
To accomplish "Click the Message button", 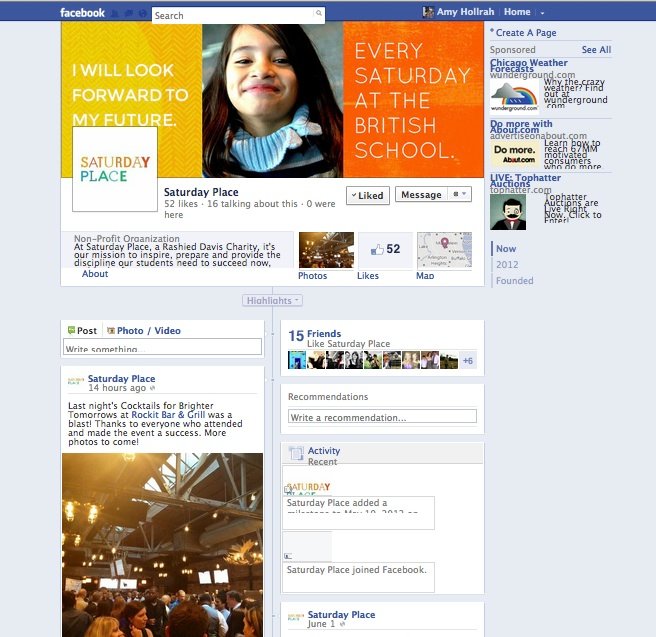I will pyautogui.click(x=420, y=195).
